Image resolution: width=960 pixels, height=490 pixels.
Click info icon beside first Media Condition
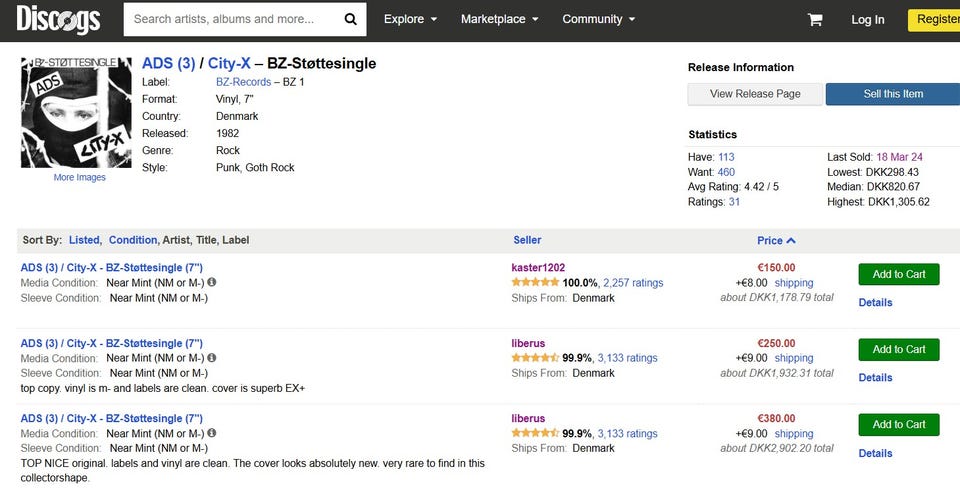212,283
